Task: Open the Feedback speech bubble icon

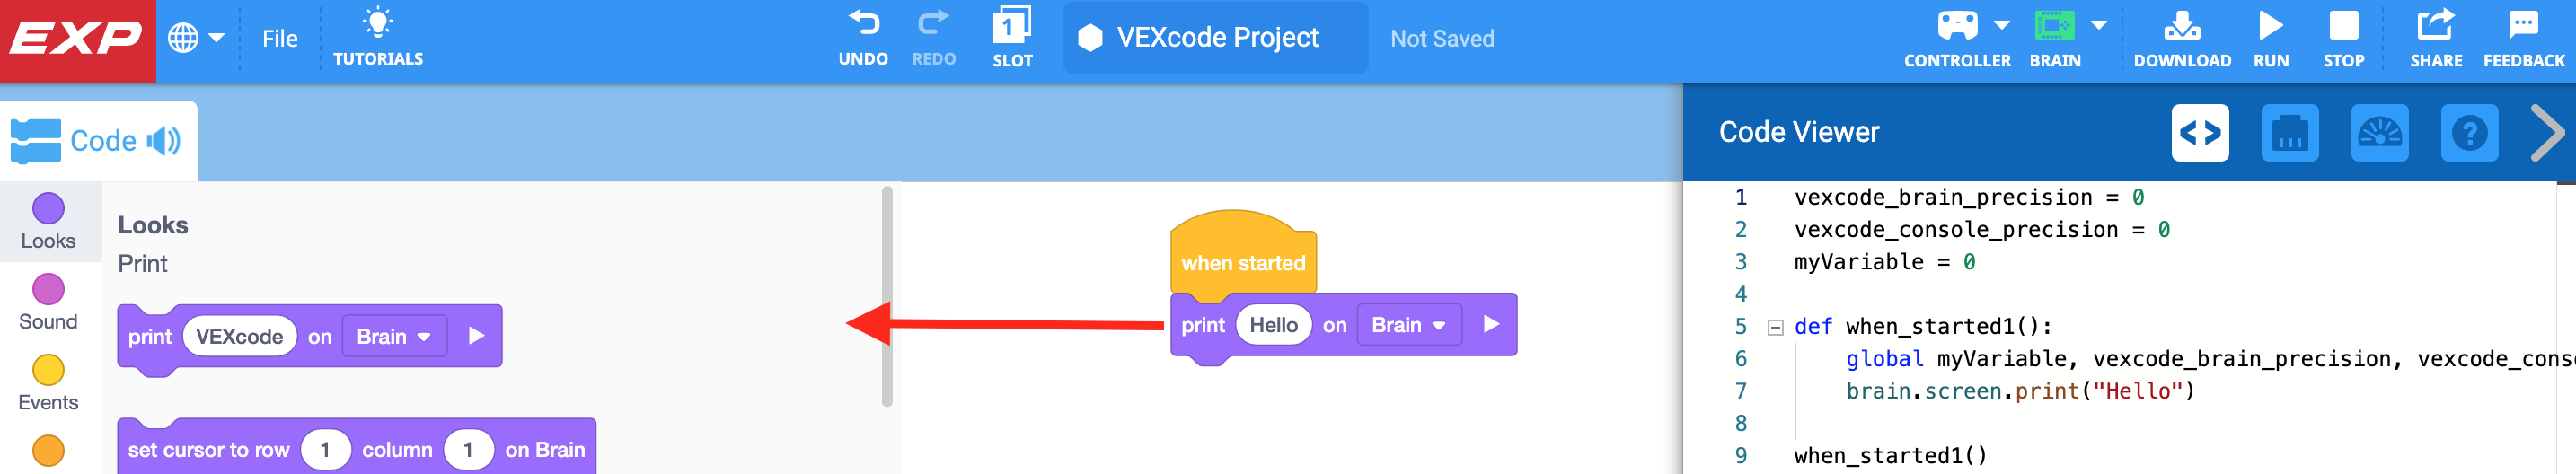Action: point(2523,26)
